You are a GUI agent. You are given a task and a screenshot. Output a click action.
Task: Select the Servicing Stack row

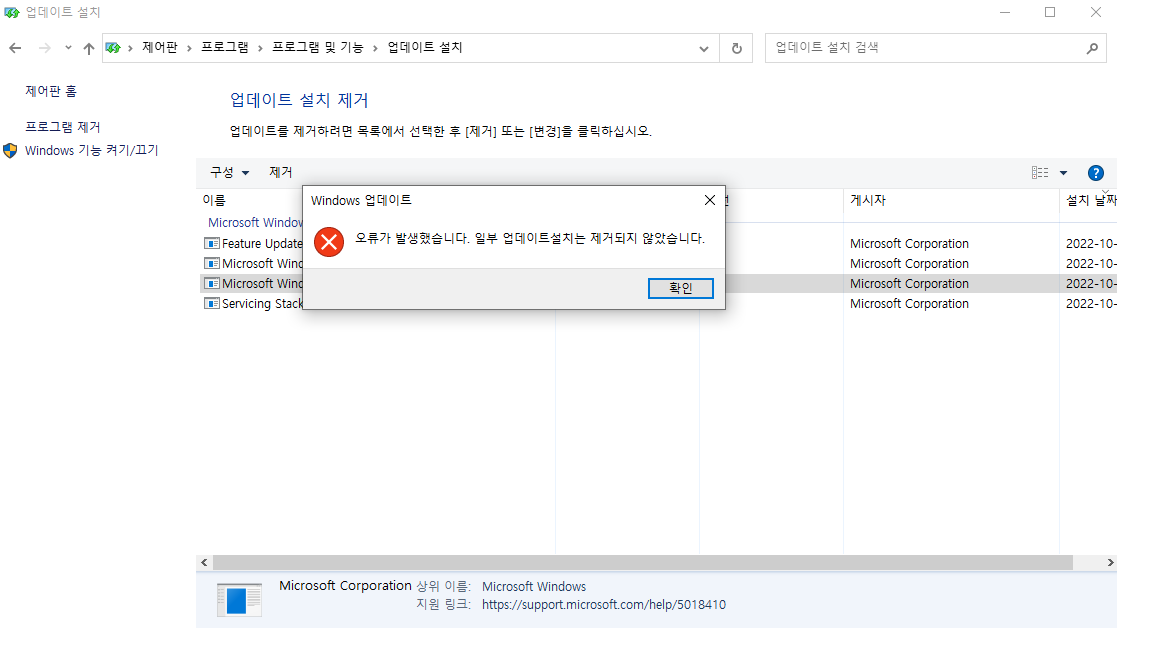coord(660,303)
